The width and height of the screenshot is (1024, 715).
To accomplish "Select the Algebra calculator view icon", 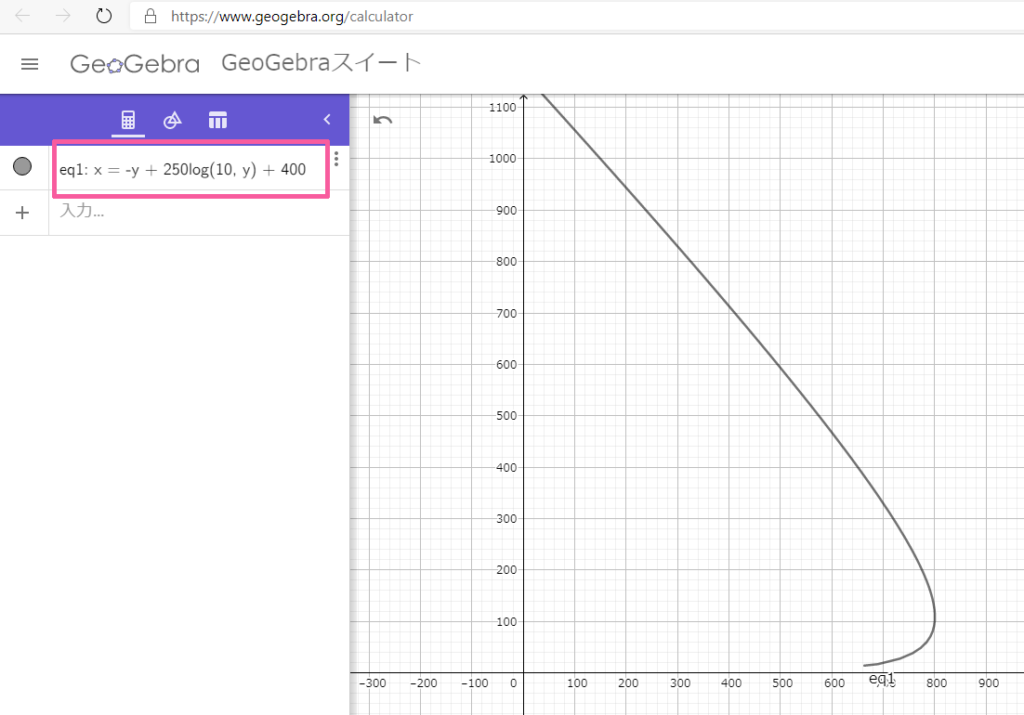I will (128, 120).
